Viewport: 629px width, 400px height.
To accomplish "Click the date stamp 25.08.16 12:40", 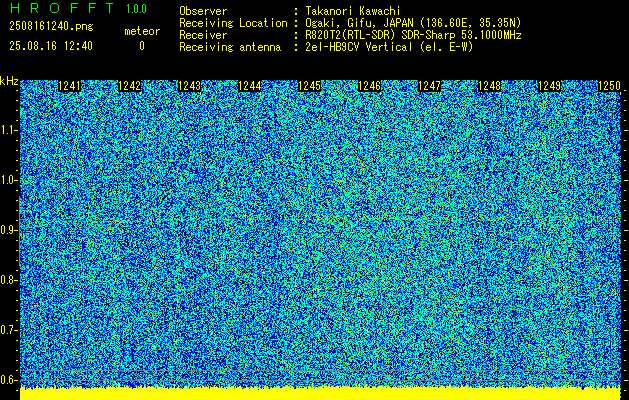I will (51, 46).
